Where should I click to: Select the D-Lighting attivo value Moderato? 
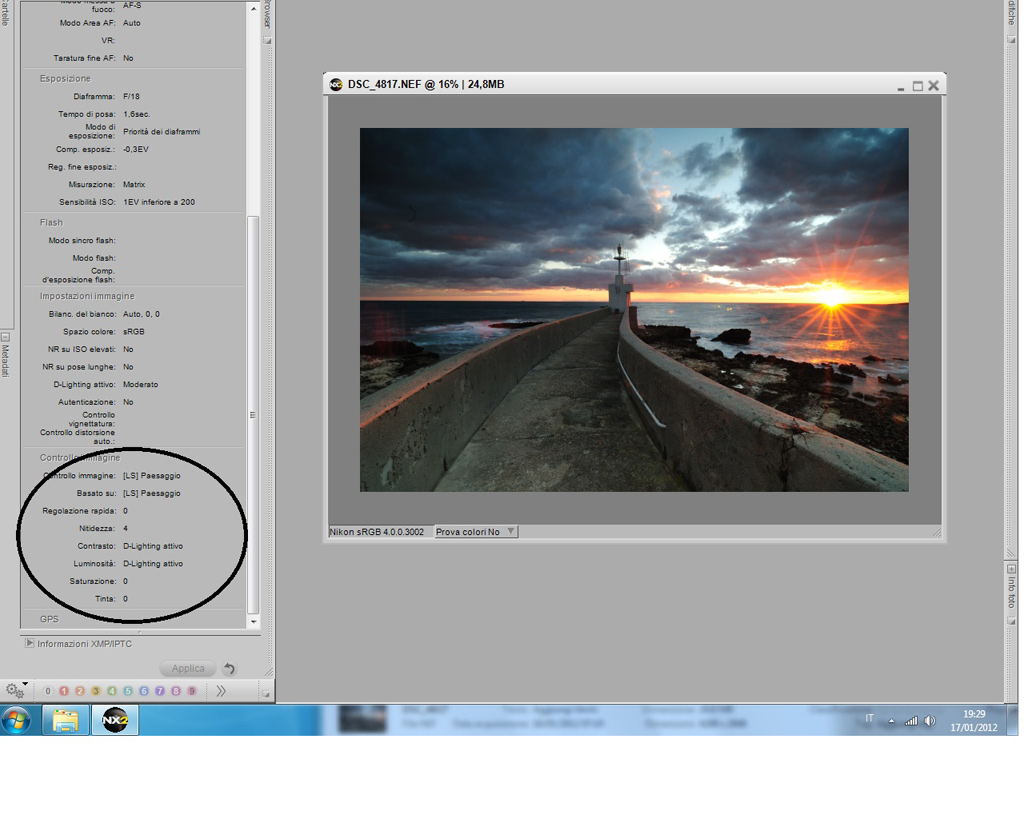pos(140,384)
